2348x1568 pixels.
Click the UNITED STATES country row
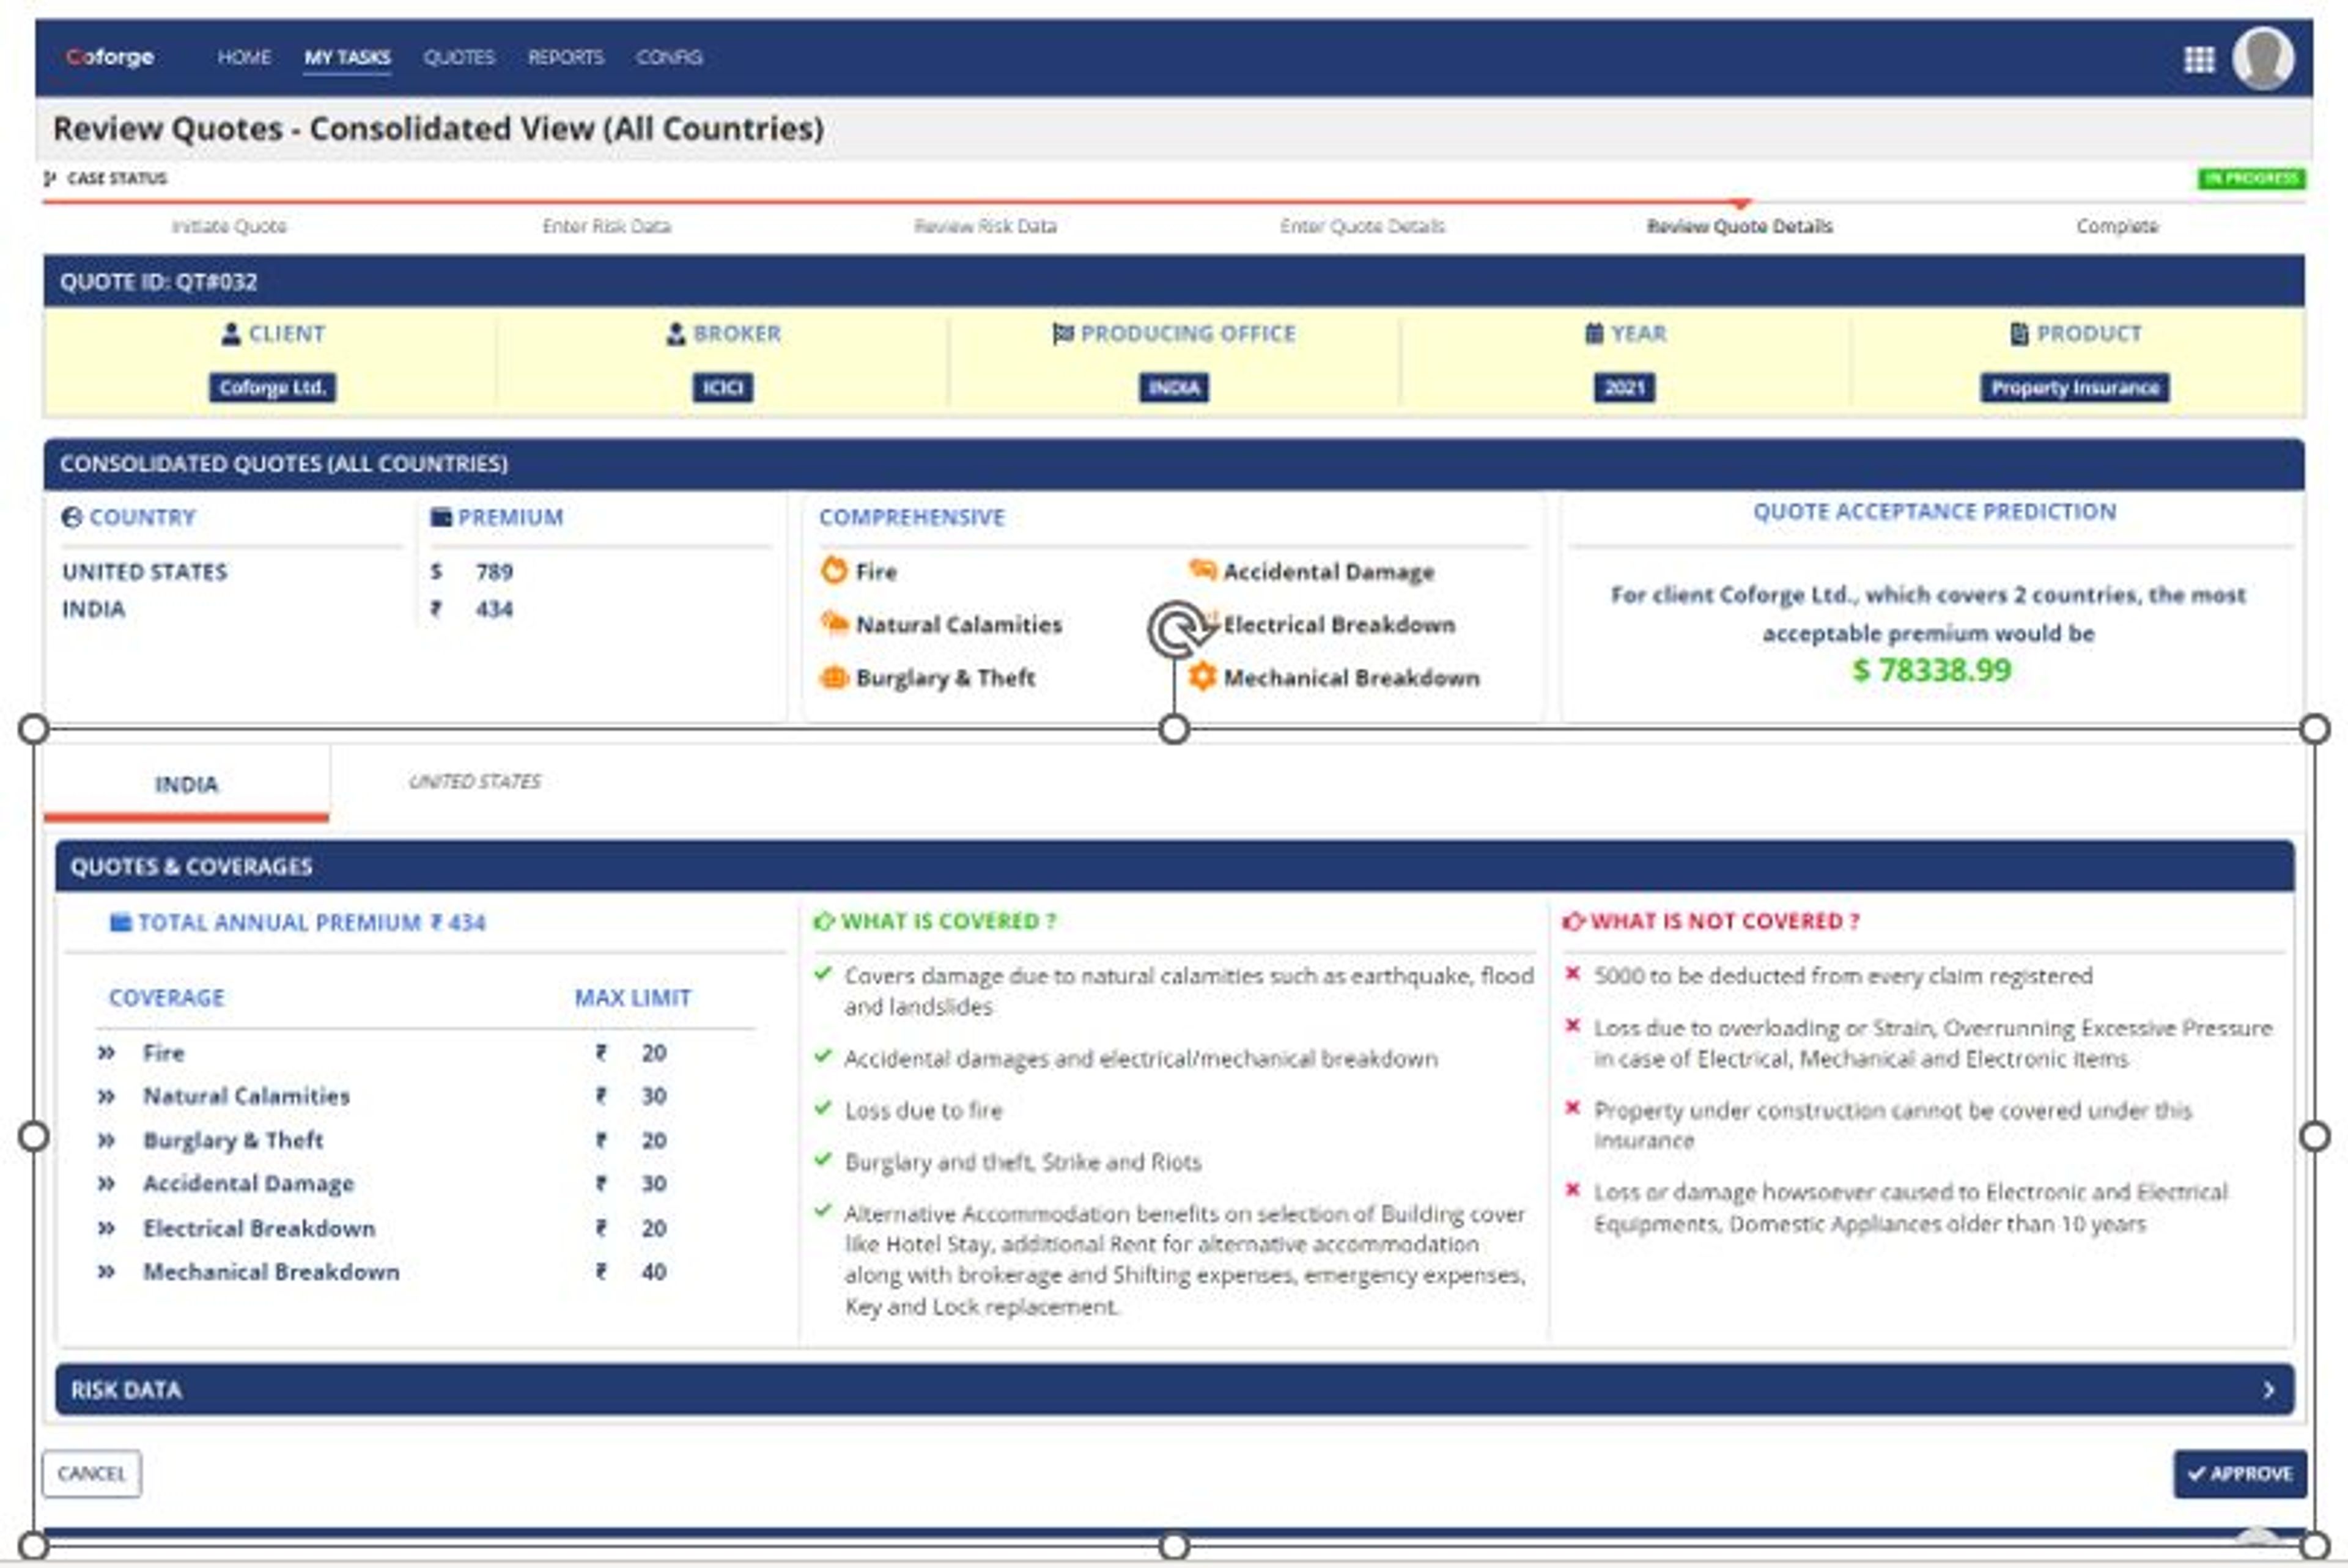coord(145,572)
